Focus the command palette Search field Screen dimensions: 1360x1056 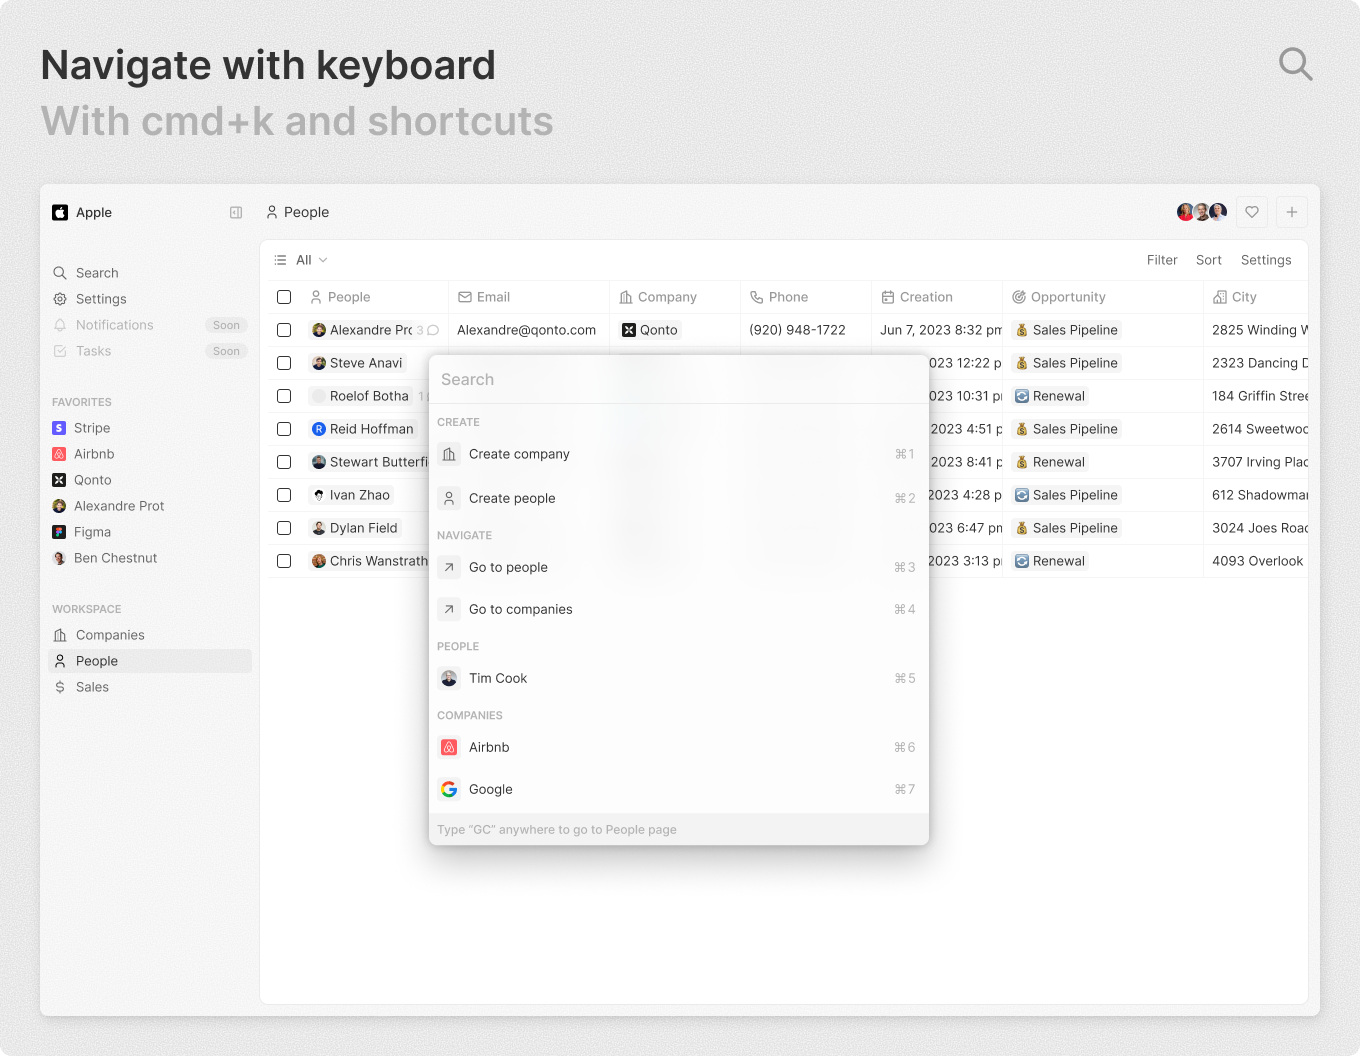(x=678, y=380)
